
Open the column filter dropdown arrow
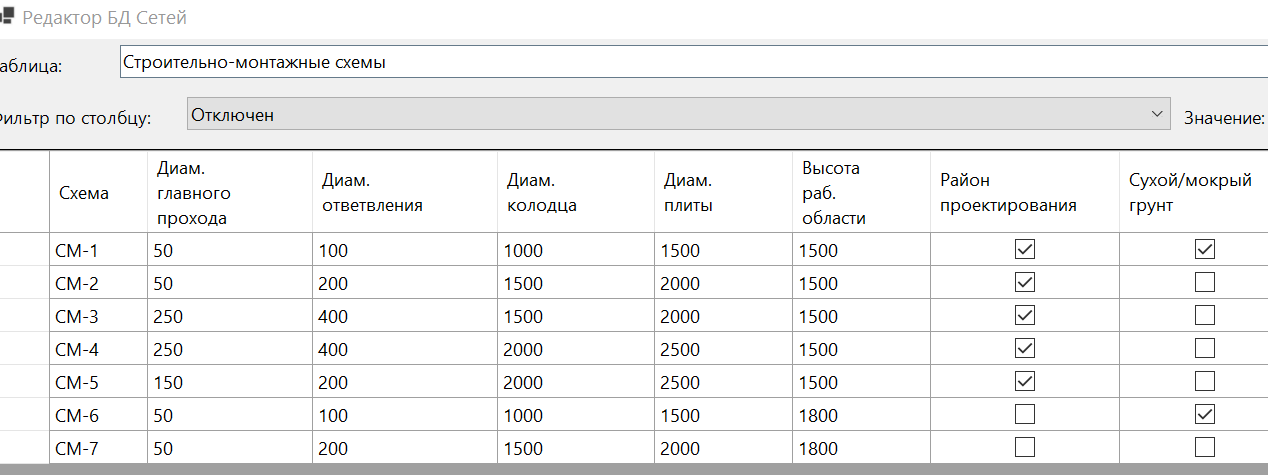pyautogui.click(x=1157, y=114)
